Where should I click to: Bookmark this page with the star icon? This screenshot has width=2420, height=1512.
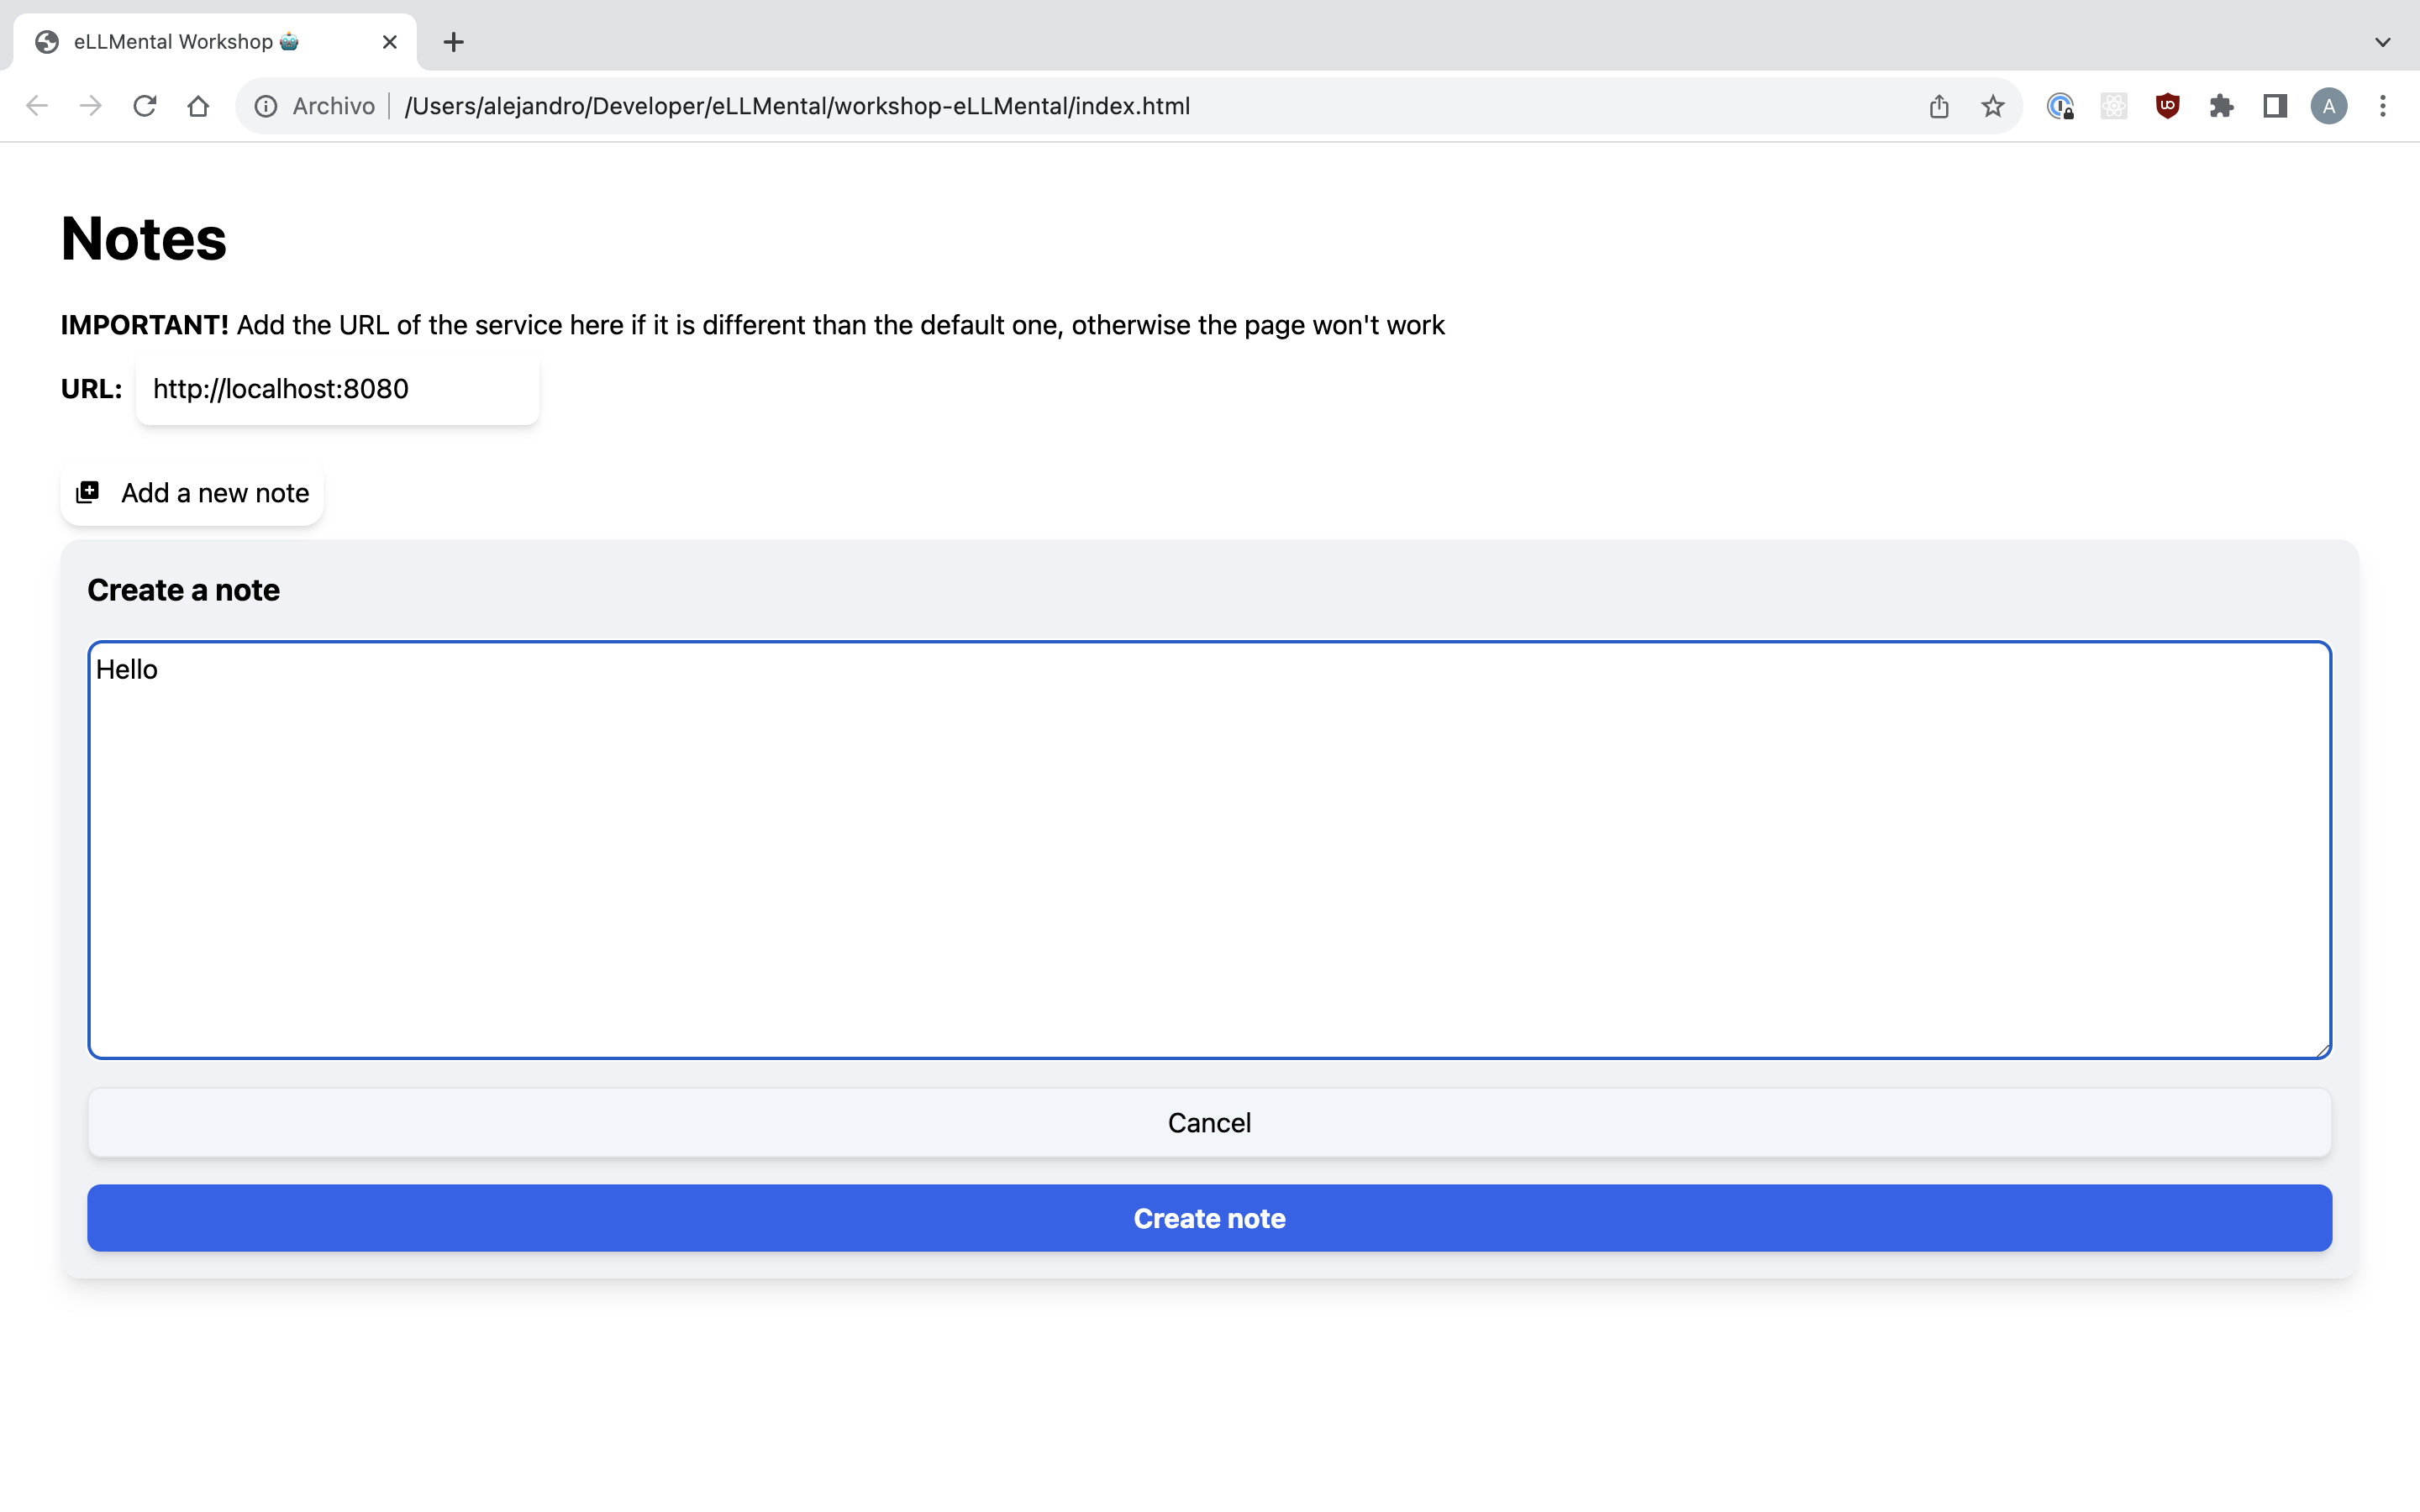click(x=1992, y=106)
